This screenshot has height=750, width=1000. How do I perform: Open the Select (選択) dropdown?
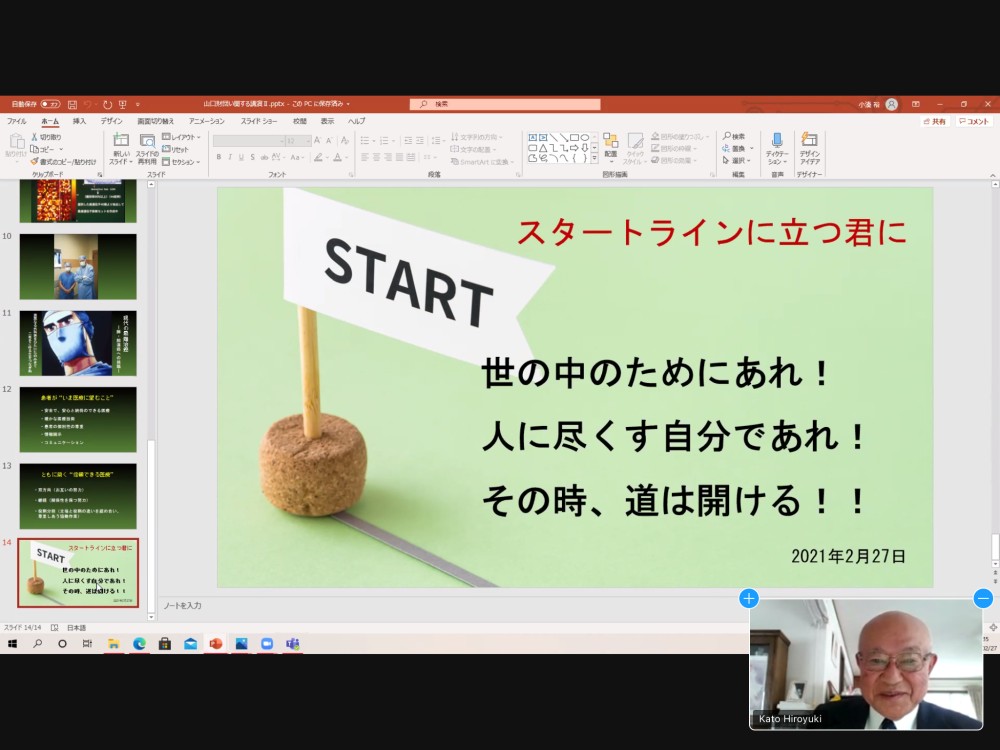tap(736, 161)
